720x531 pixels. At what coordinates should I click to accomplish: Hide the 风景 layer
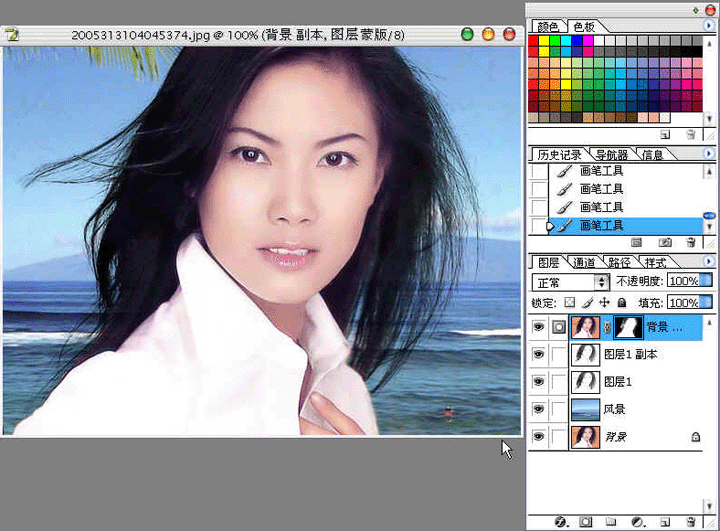538,409
